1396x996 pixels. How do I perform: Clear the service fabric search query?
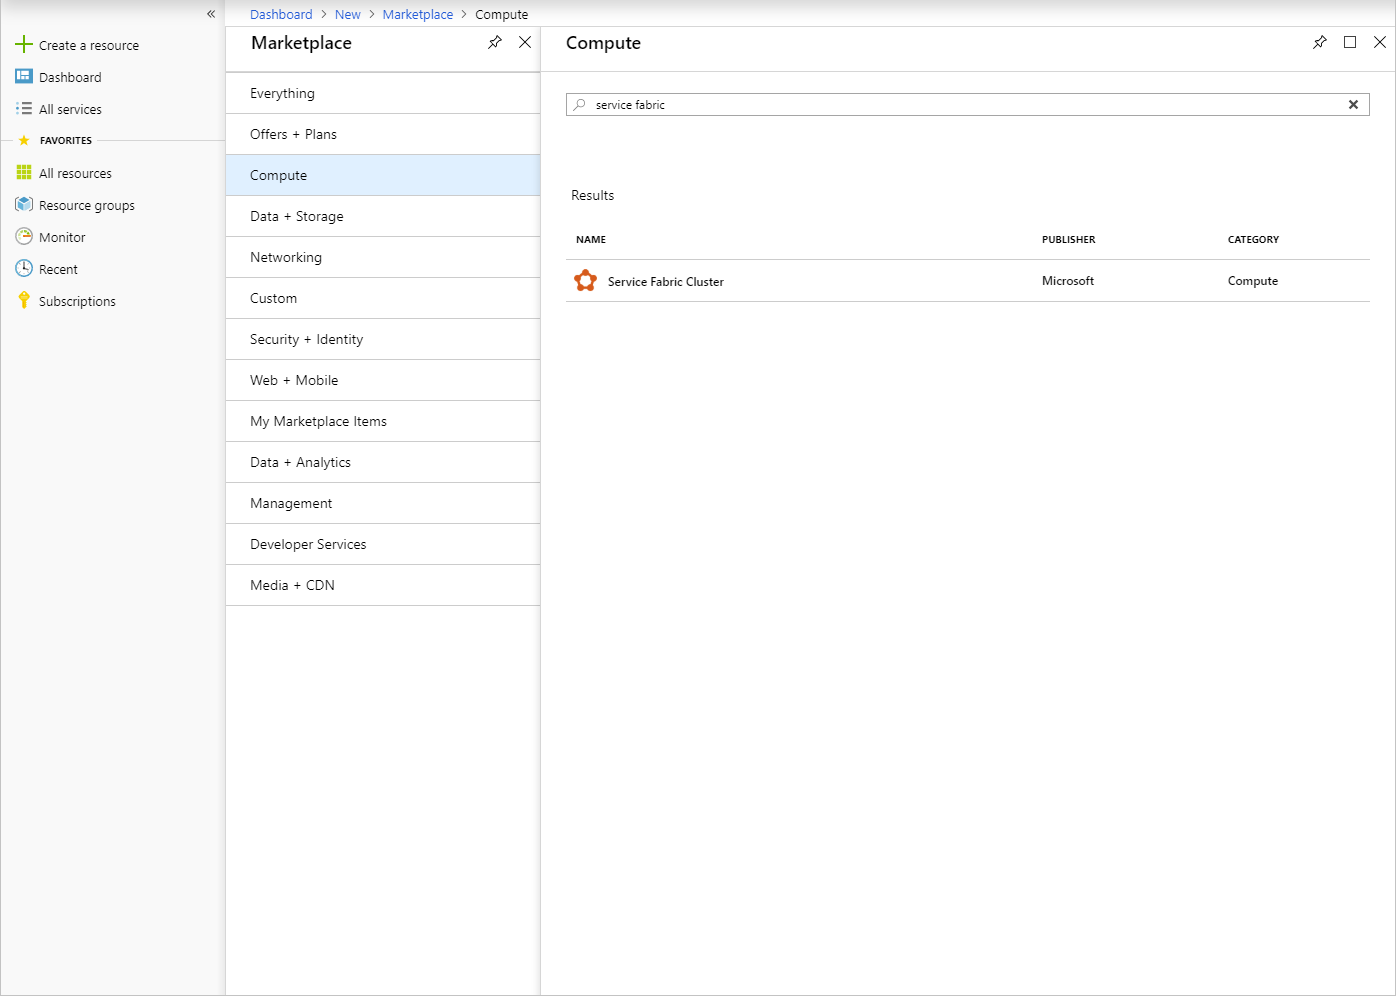tap(1353, 104)
